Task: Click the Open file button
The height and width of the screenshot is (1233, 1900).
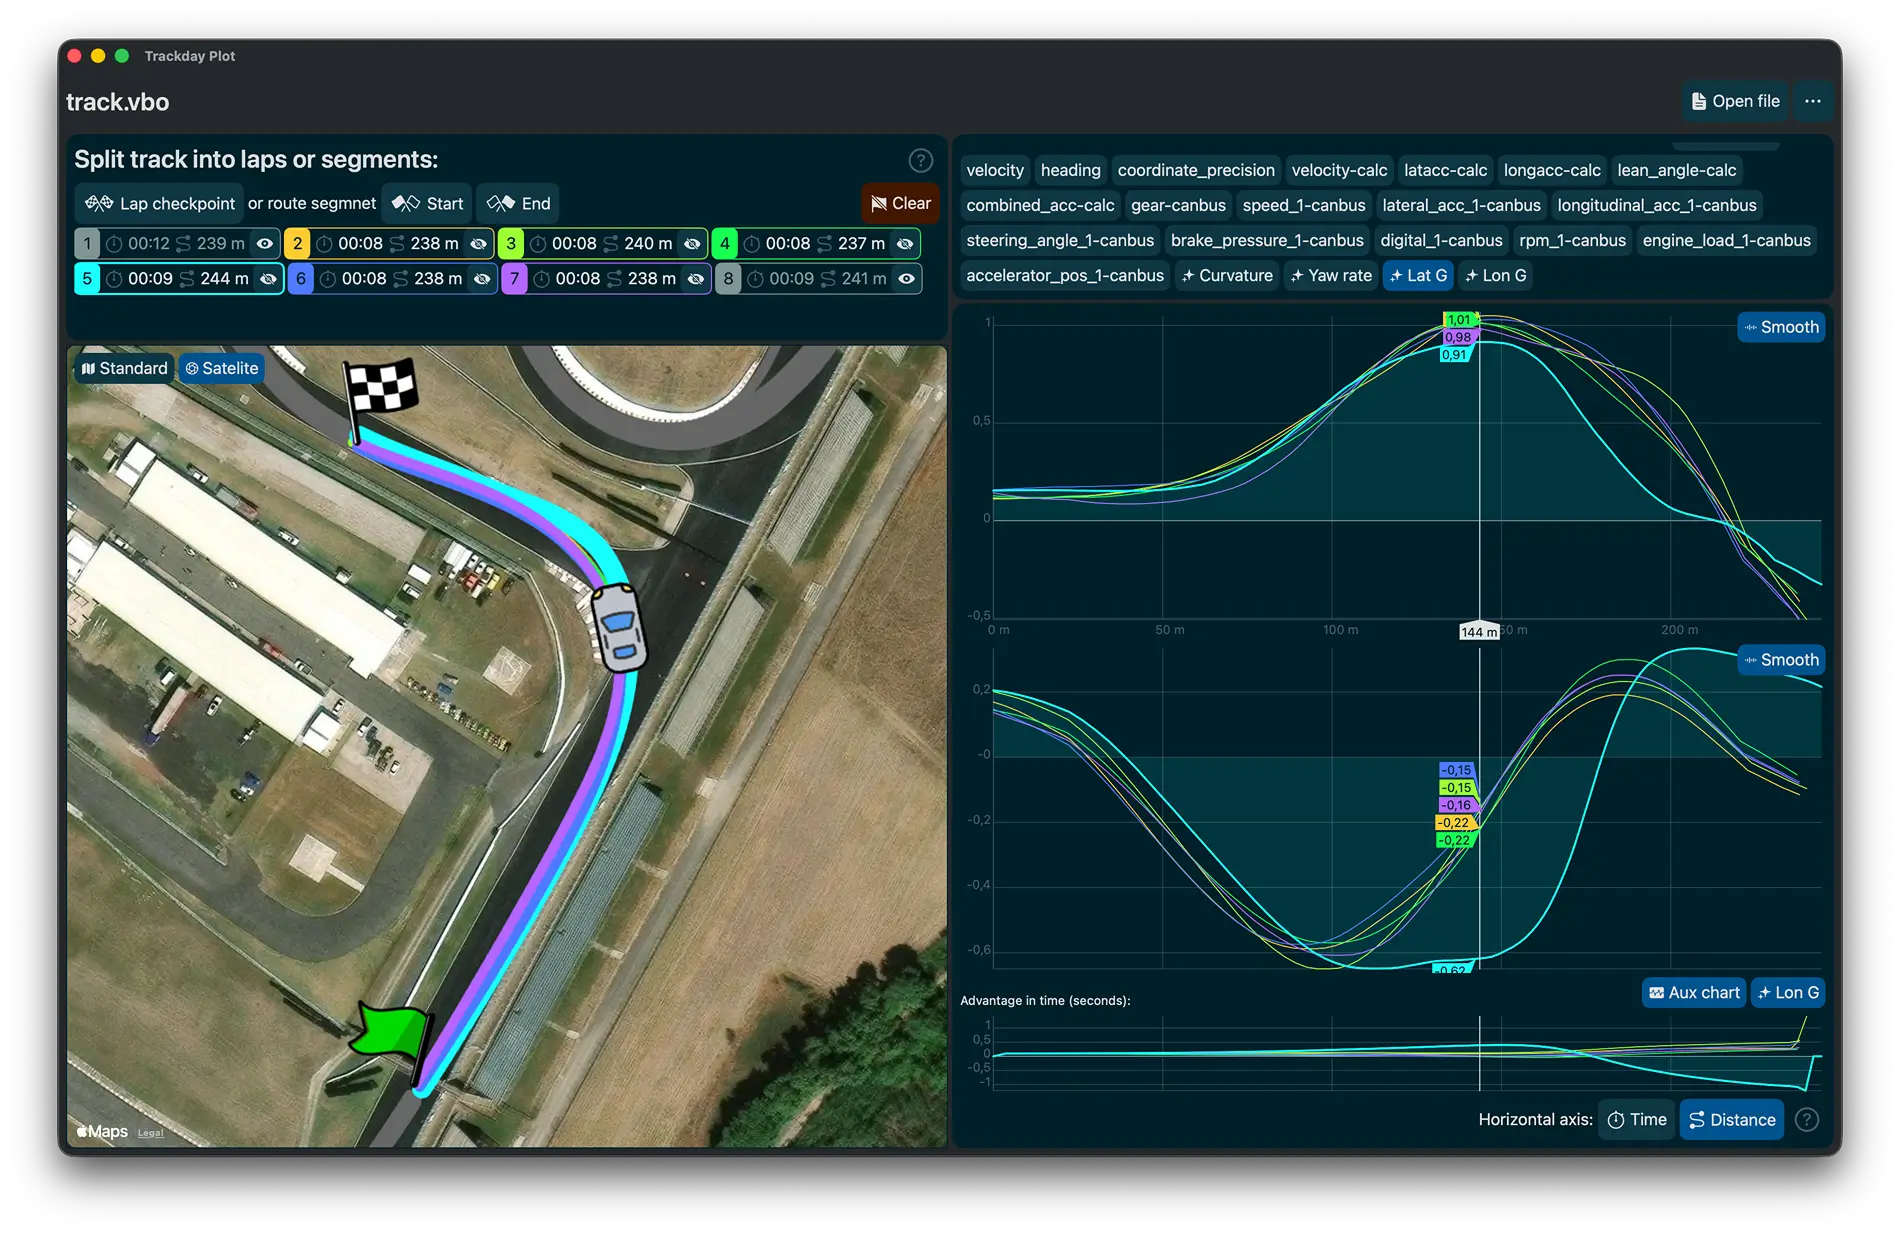Action: 1735,101
